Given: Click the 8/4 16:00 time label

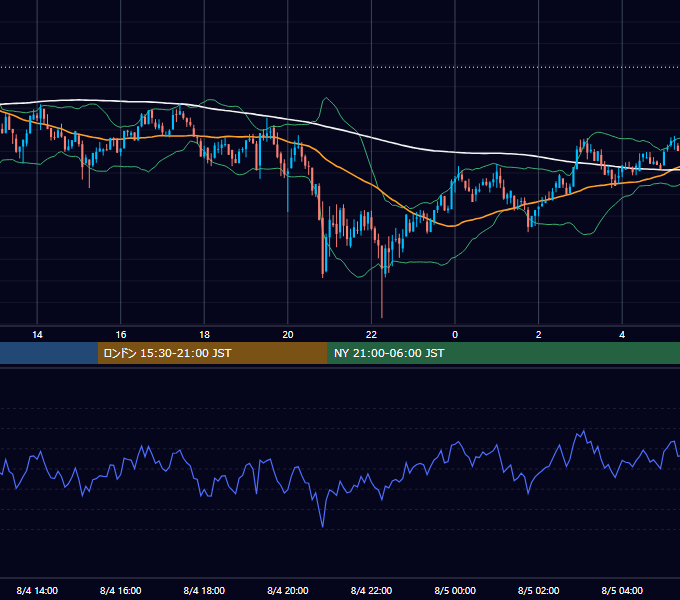Looking at the screenshot, I should click(121, 590).
